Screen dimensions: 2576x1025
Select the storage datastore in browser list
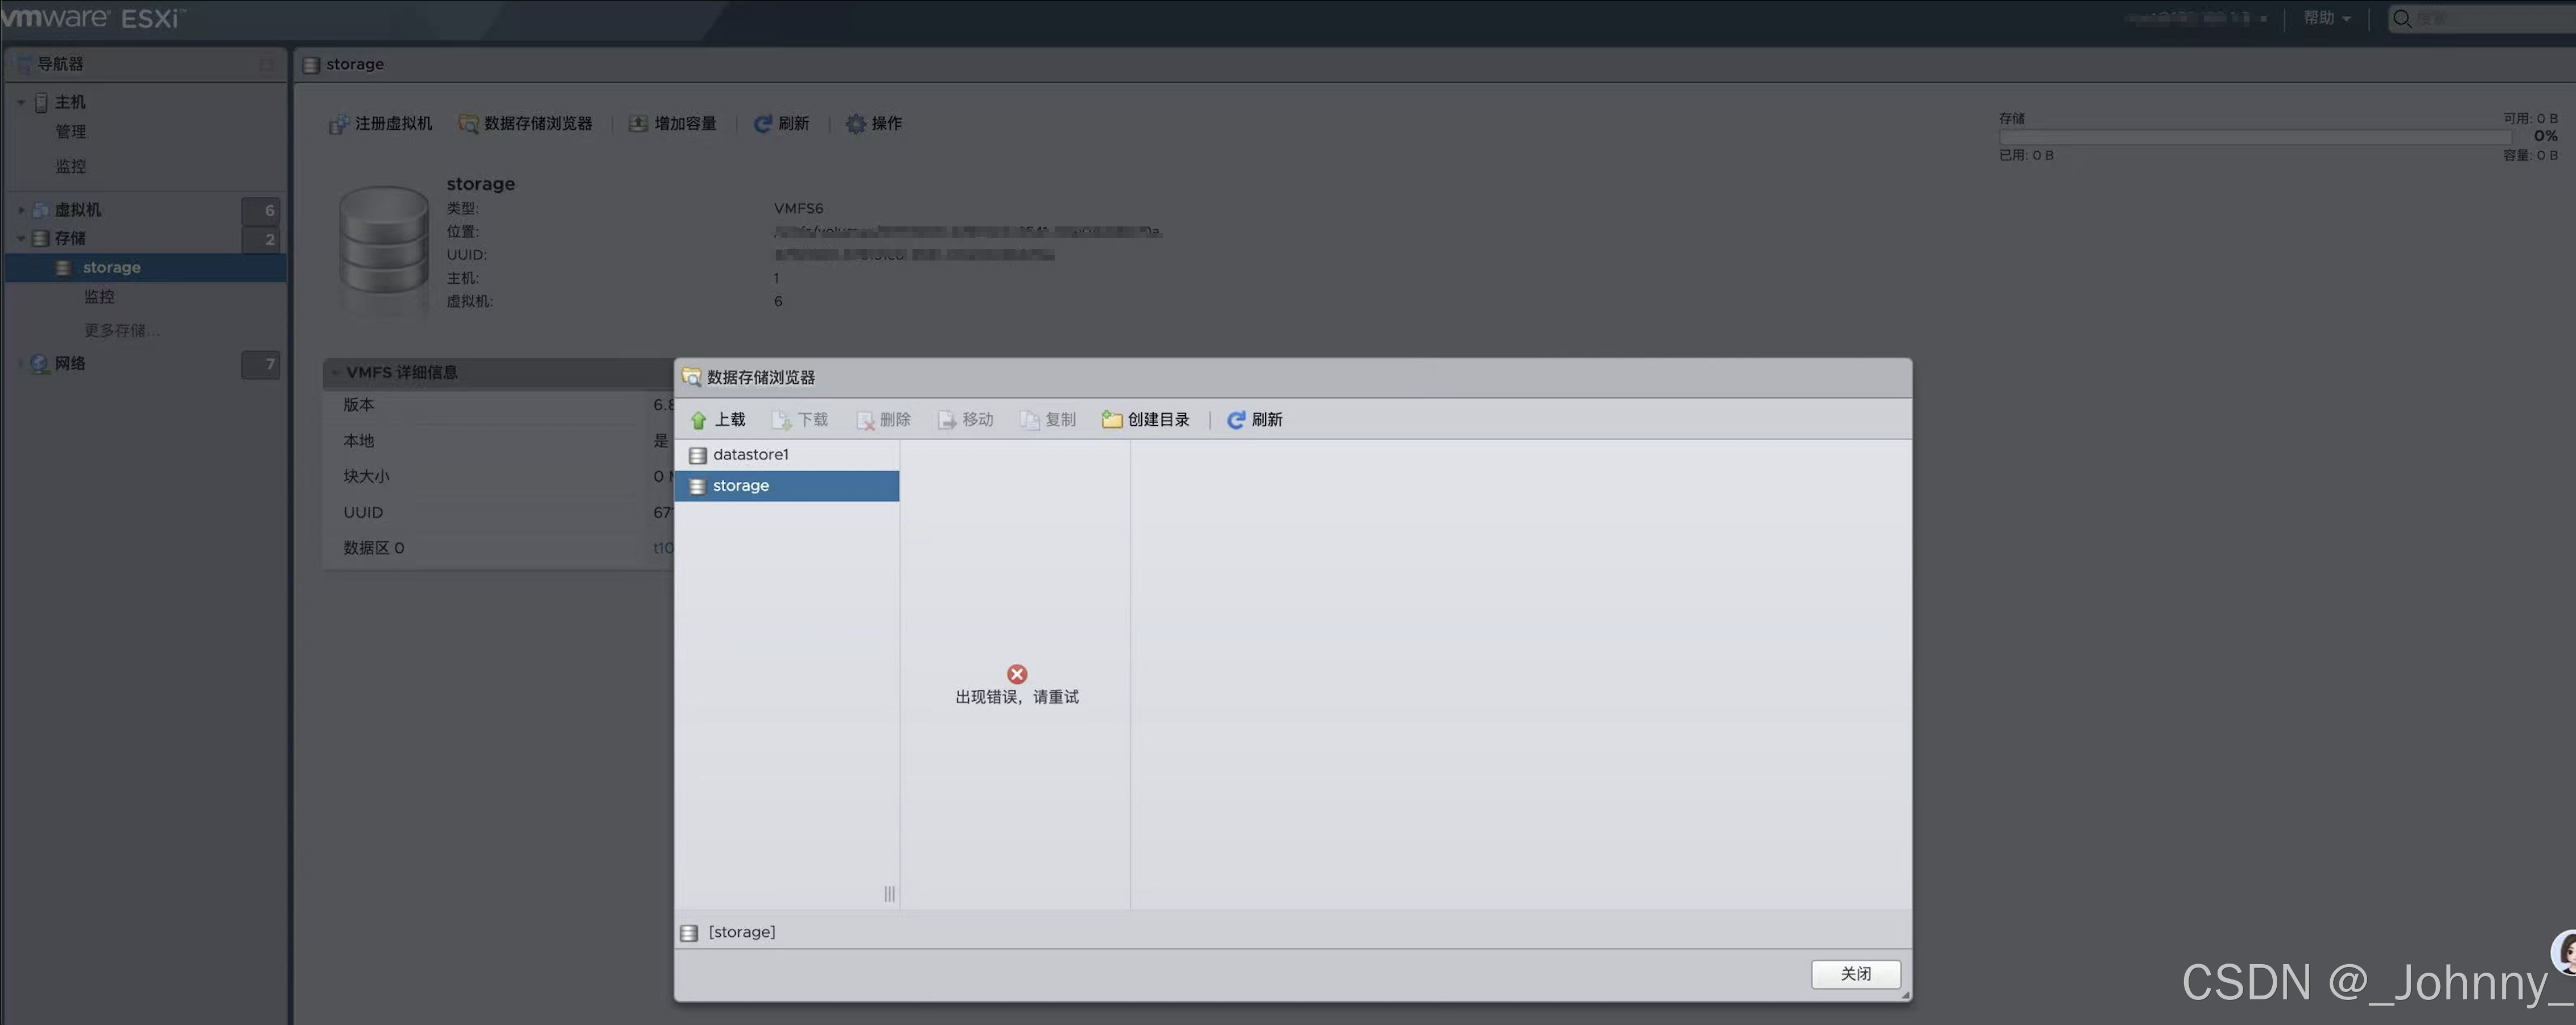pyautogui.click(x=740, y=486)
